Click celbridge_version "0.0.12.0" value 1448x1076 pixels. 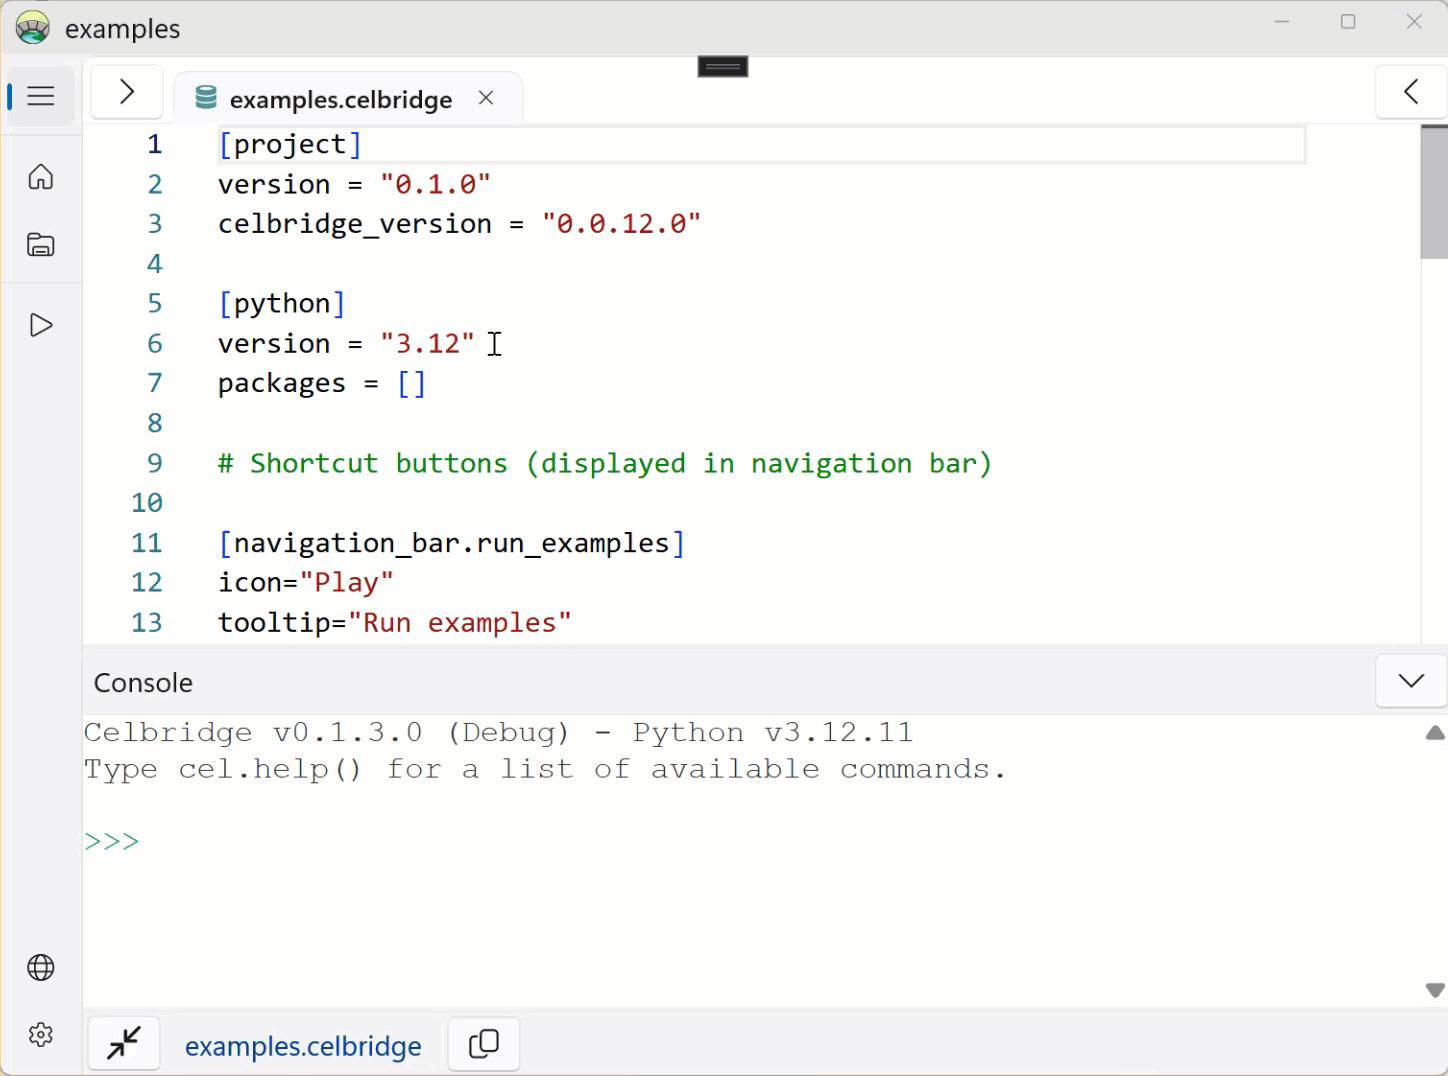click(x=621, y=224)
